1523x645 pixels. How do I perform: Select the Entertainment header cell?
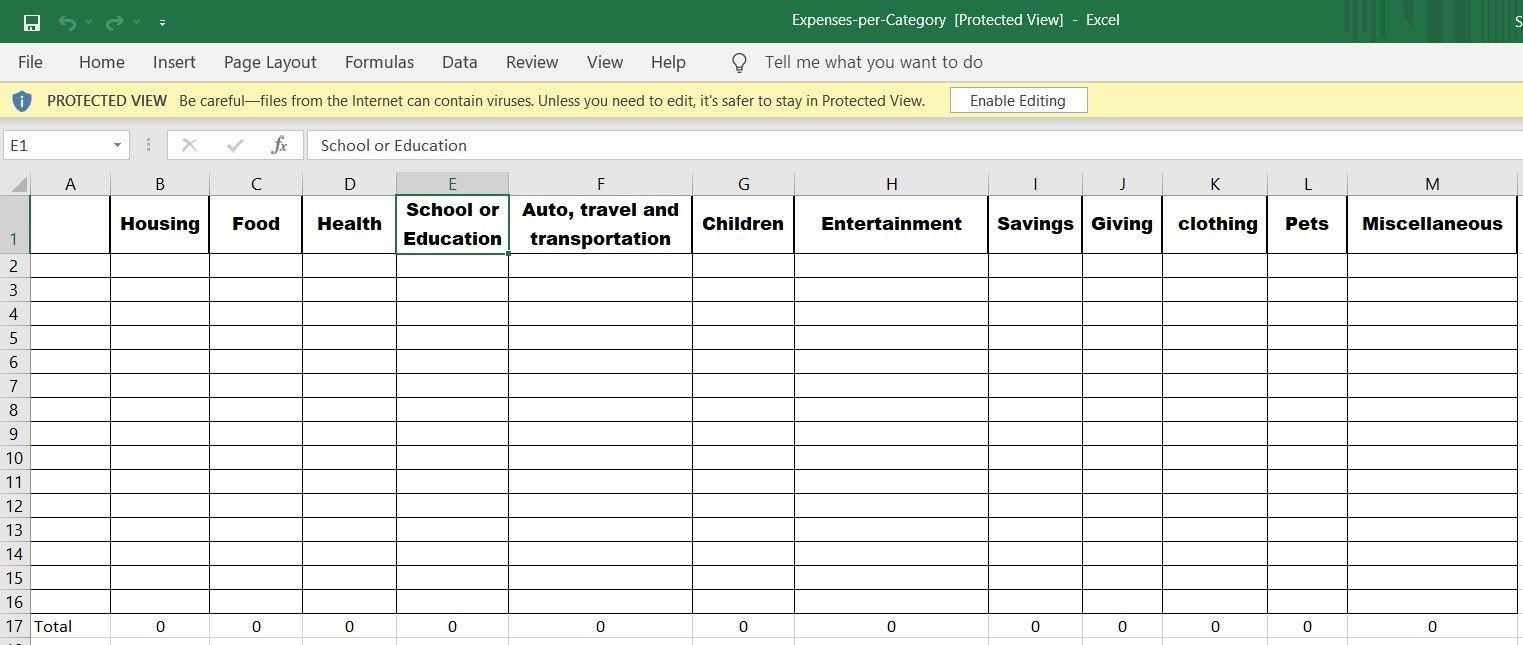(x=890, y=224)
